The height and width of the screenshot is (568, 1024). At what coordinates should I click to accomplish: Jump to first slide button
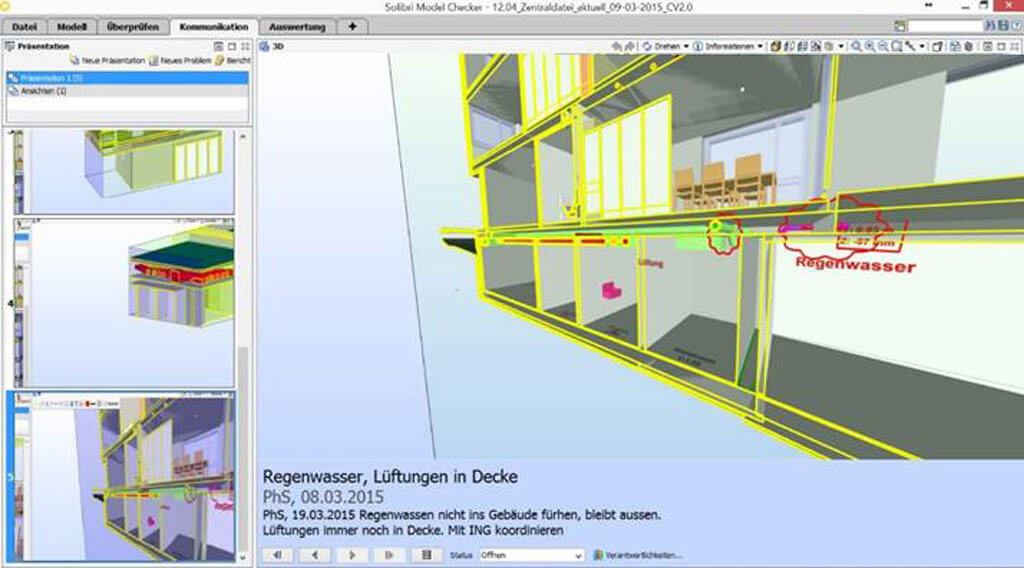[278, 555]
